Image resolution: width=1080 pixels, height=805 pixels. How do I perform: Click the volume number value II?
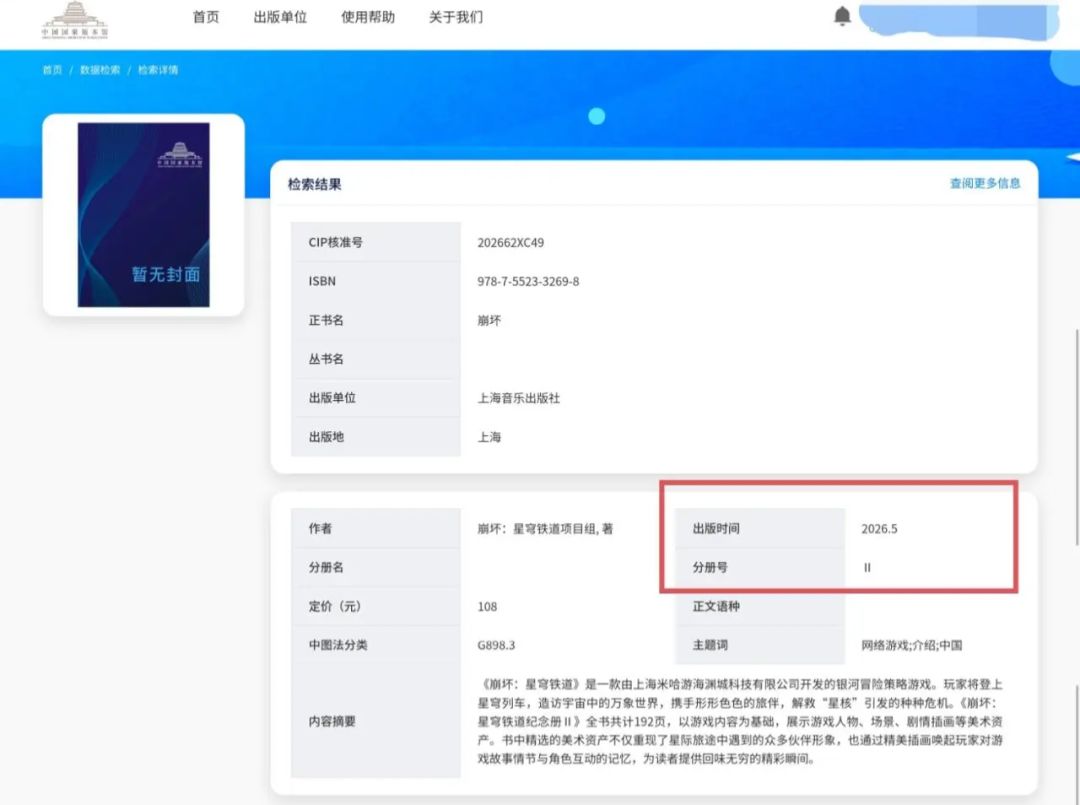click(867, 567)
